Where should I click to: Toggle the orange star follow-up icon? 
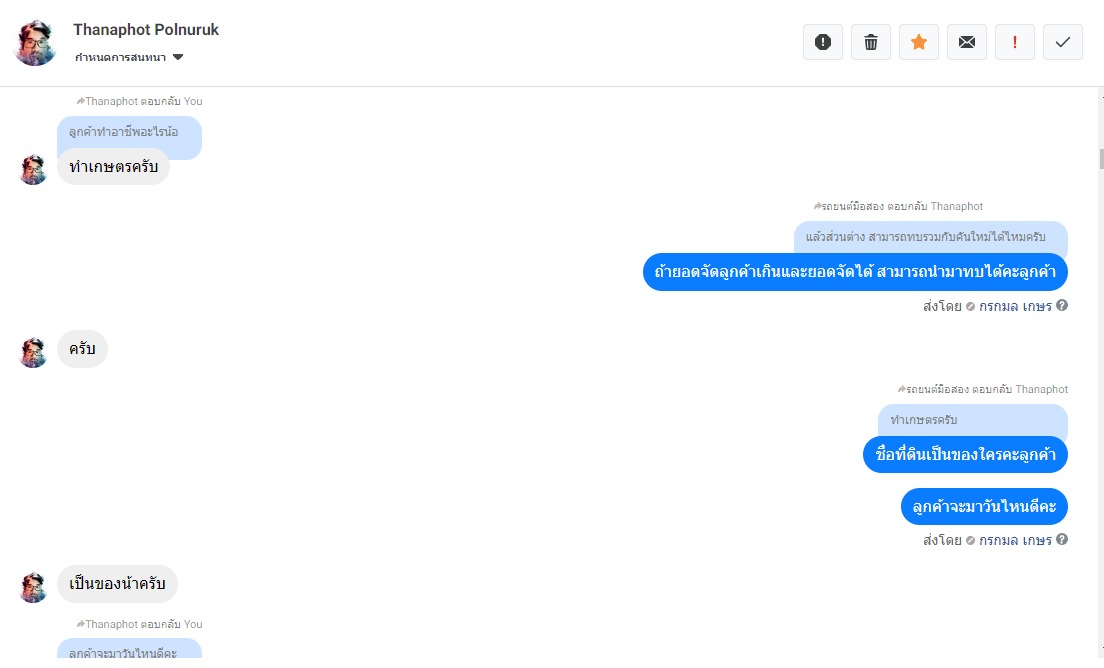point(918,42)
